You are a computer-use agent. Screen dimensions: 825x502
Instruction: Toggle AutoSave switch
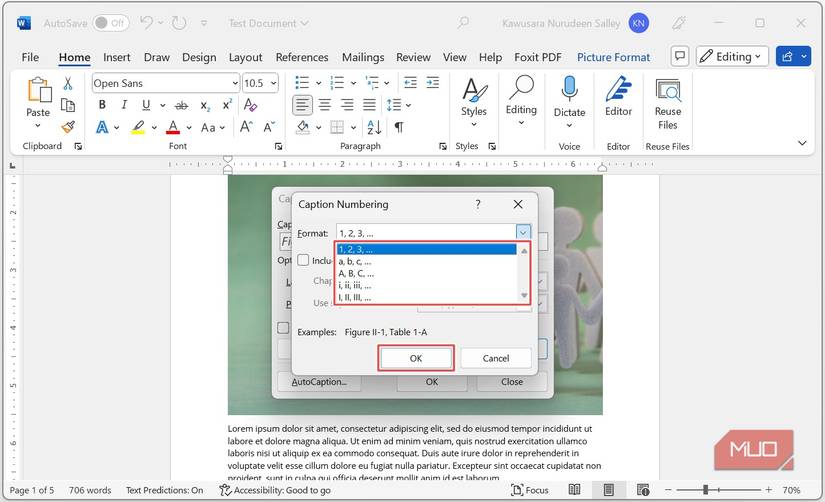110,23
